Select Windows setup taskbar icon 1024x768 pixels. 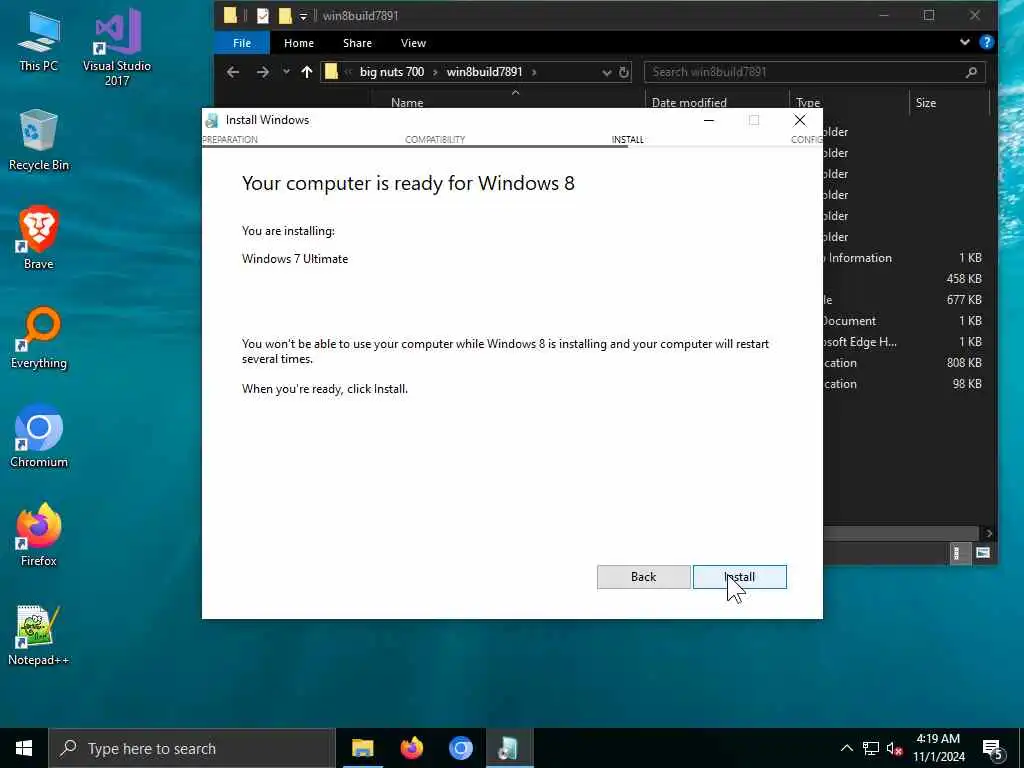pos(509,748)
